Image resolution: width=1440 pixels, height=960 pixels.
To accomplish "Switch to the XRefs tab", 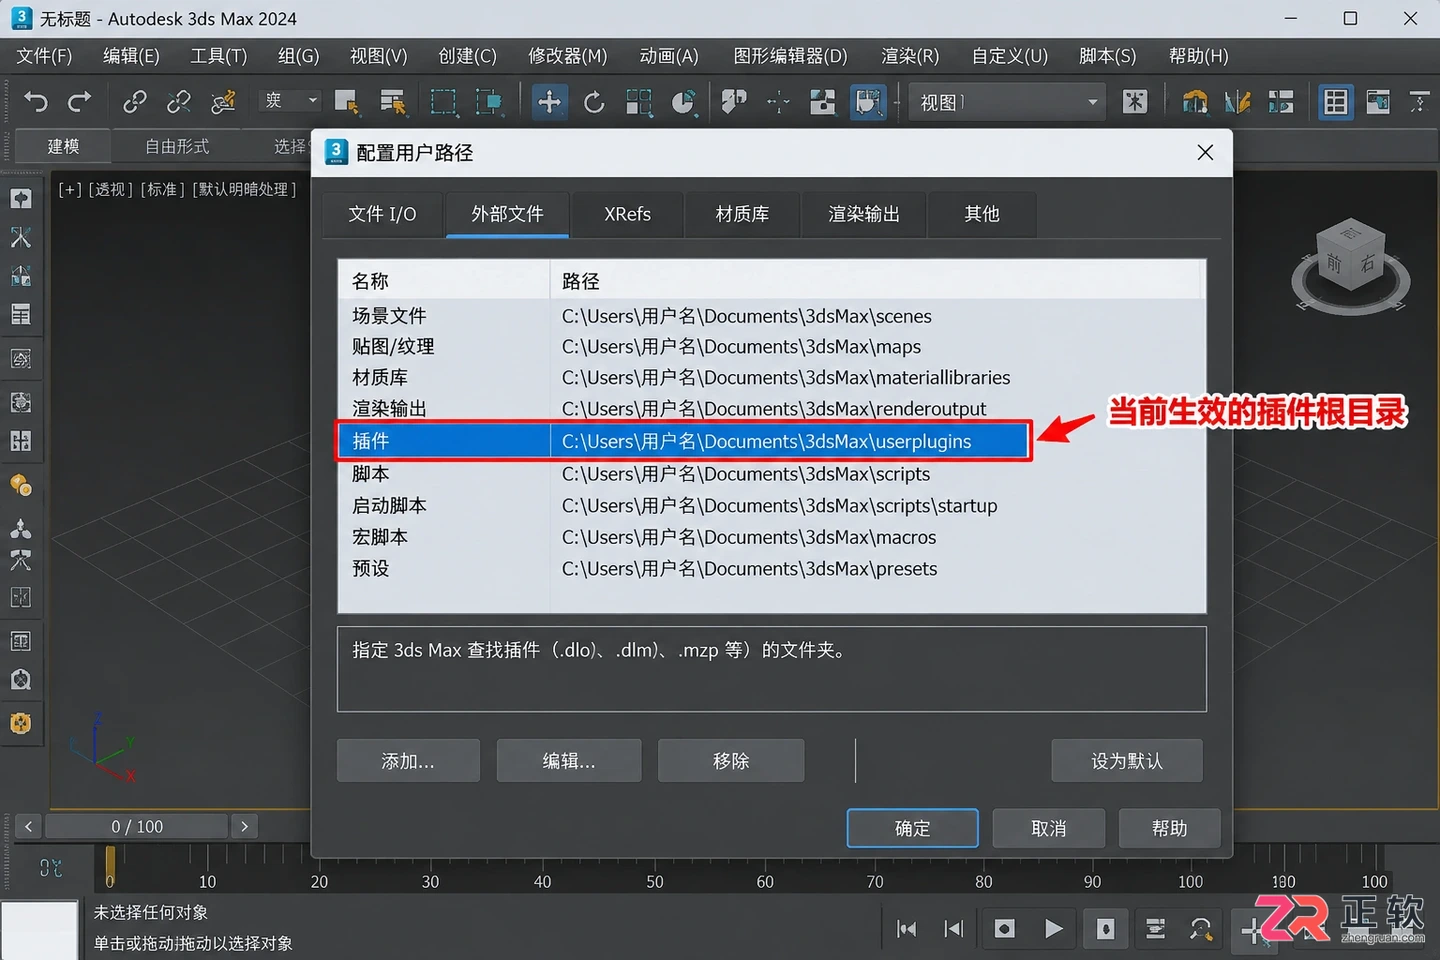I will [x=628, y=214].
